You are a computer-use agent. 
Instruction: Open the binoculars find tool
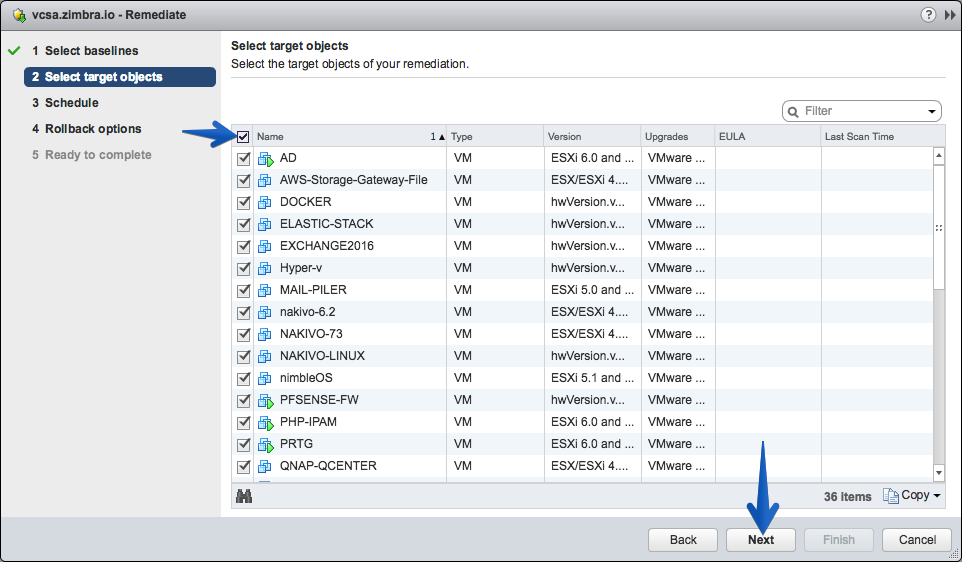pyautogui.click(x=244, y=496)
